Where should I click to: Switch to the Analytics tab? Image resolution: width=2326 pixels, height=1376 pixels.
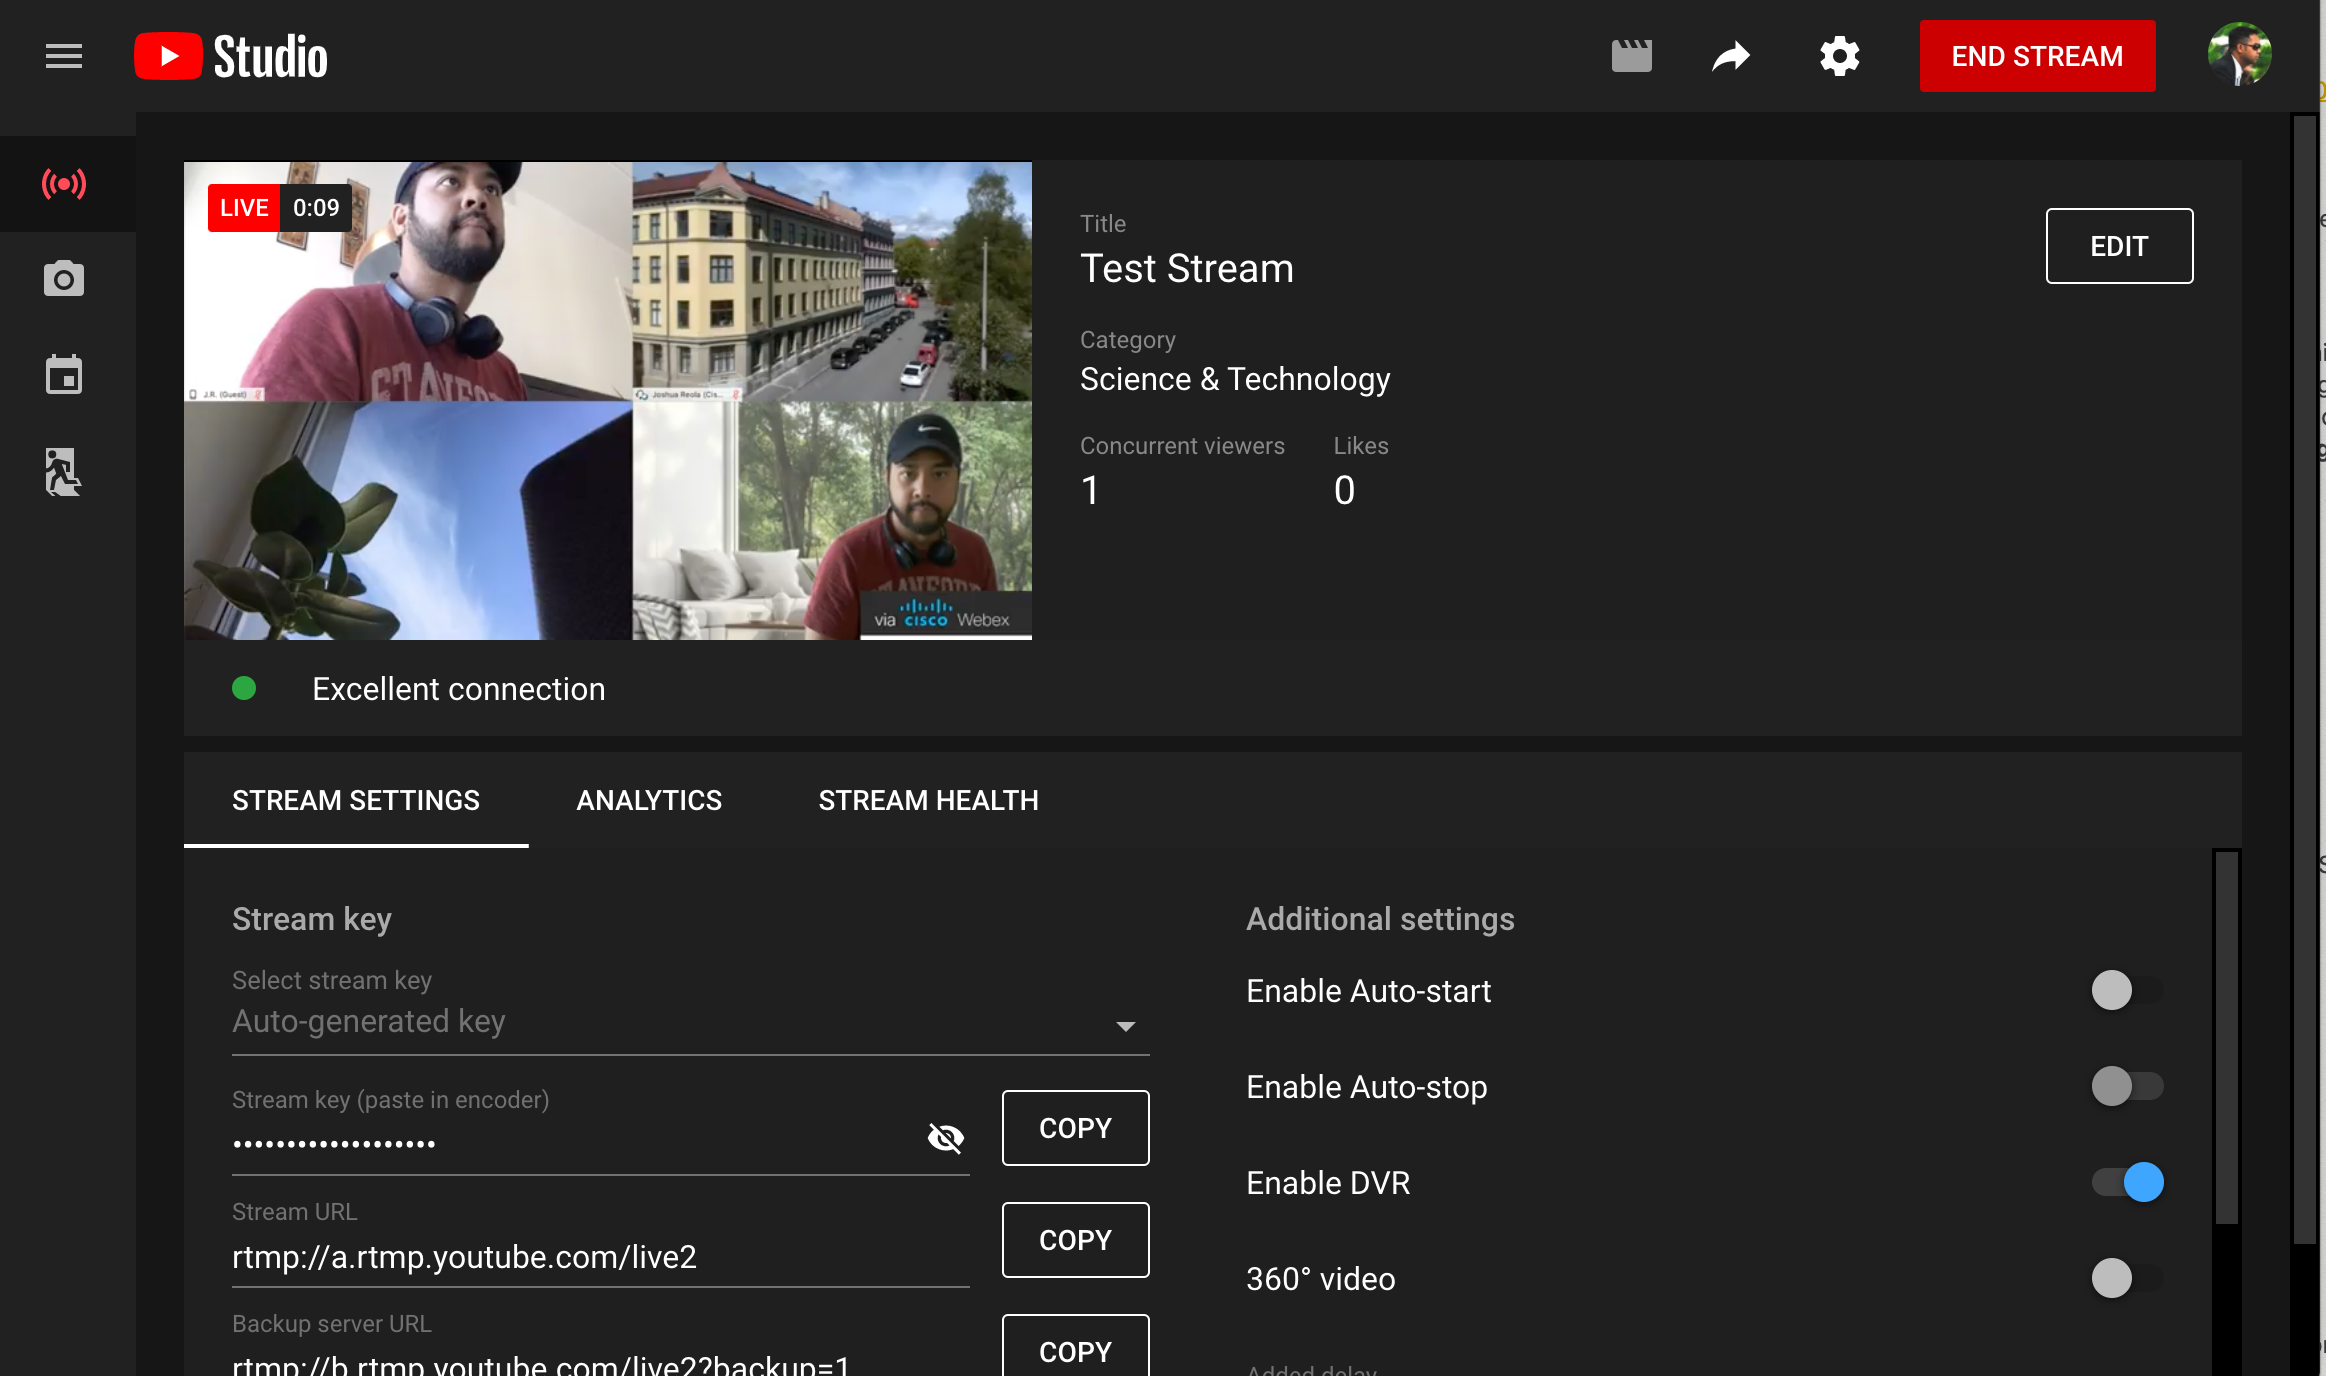[649, 801]
